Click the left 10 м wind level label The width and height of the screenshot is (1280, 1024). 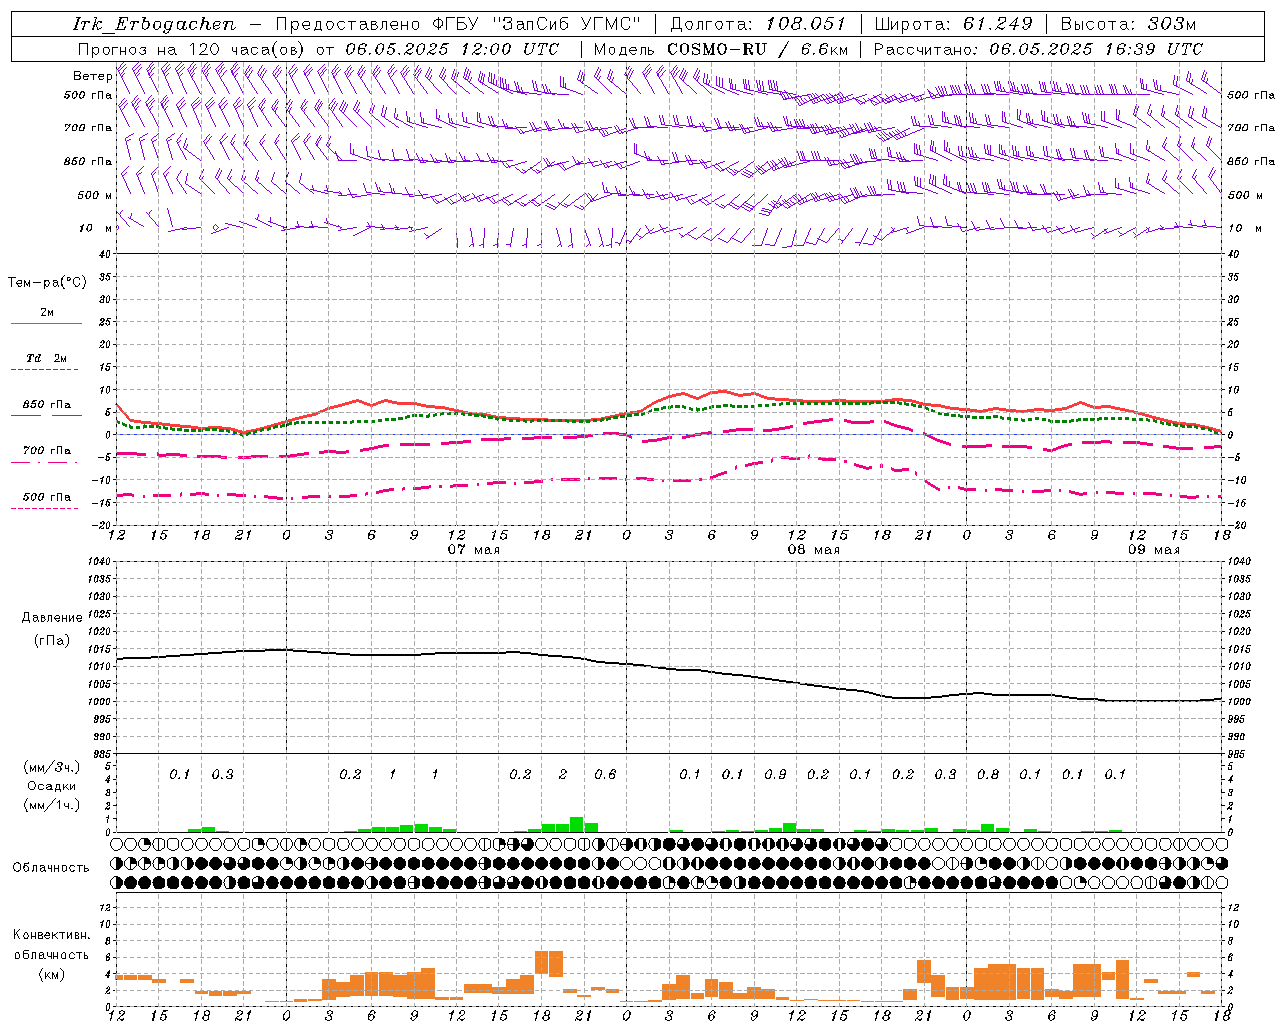96,228
